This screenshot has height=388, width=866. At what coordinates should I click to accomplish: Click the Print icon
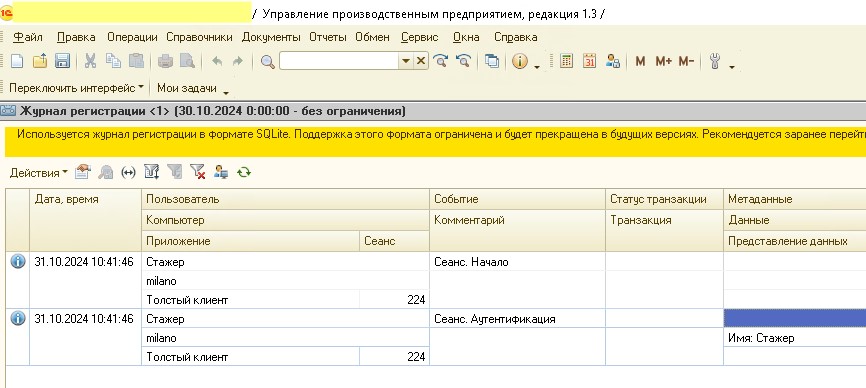165,61
